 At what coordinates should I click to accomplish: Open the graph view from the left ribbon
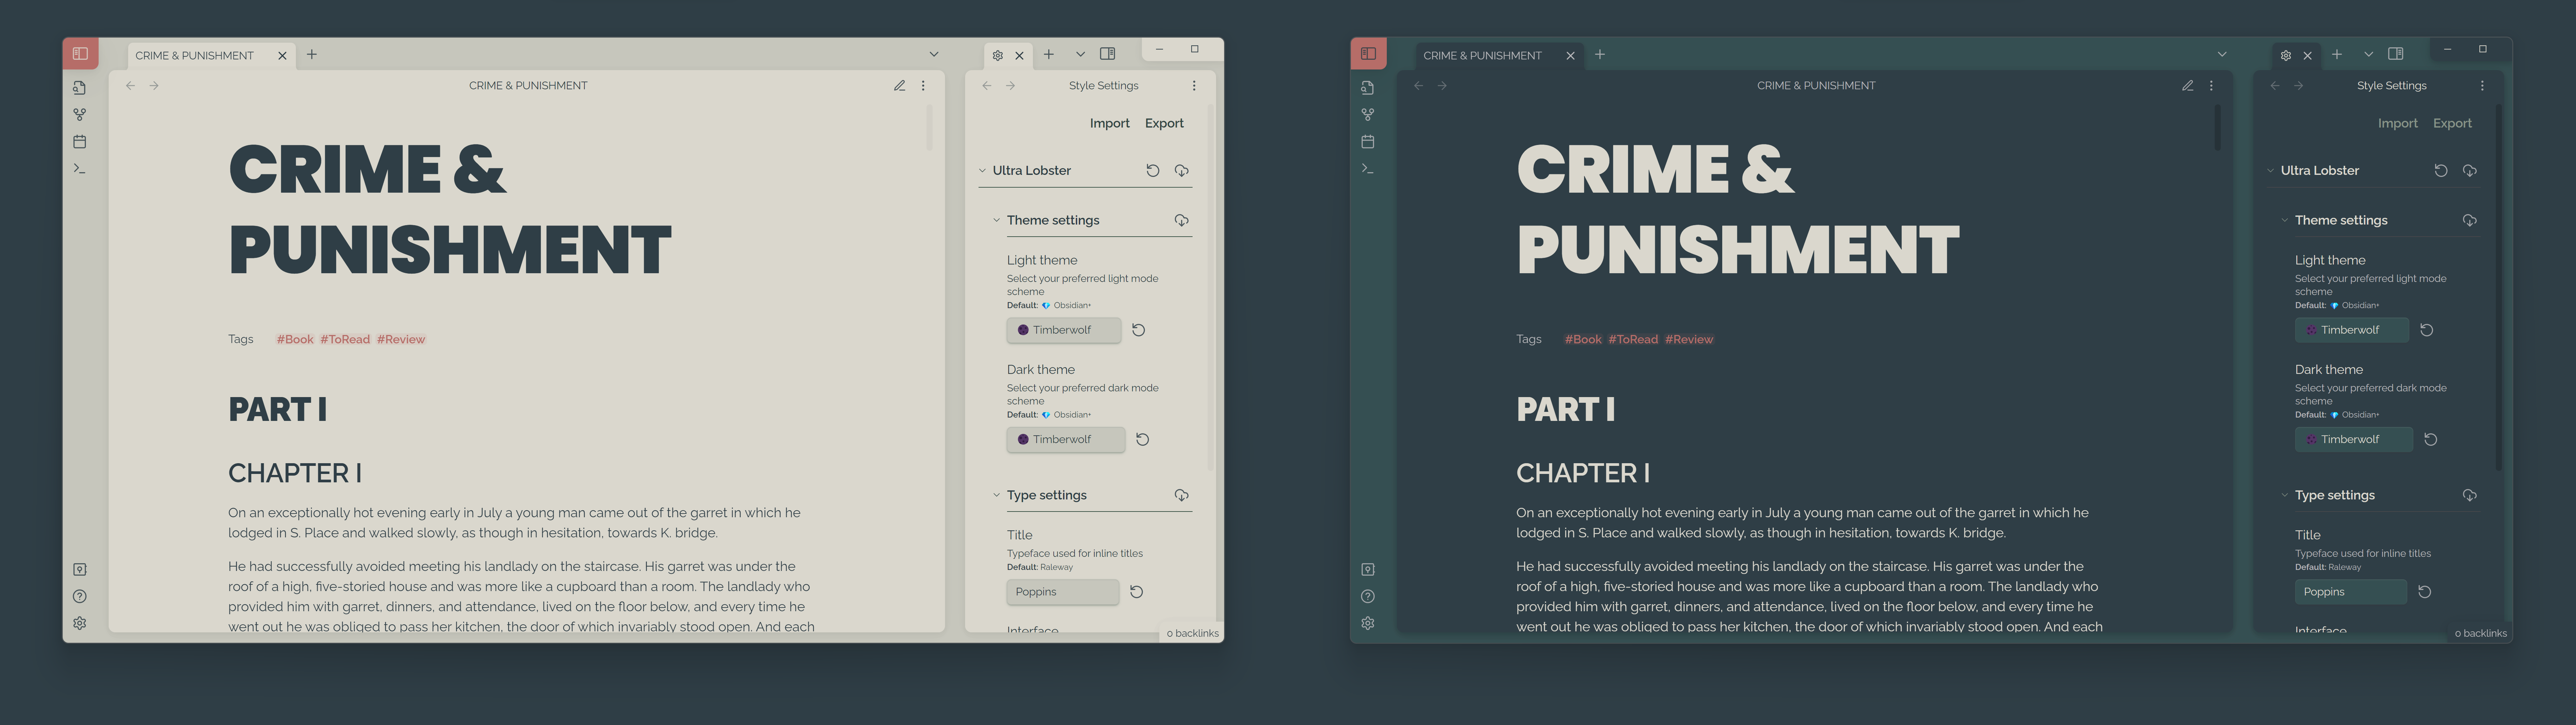79,114
